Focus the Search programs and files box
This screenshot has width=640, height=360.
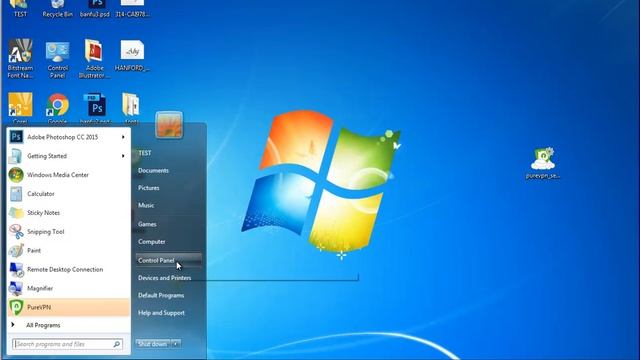tap(67, 344)
